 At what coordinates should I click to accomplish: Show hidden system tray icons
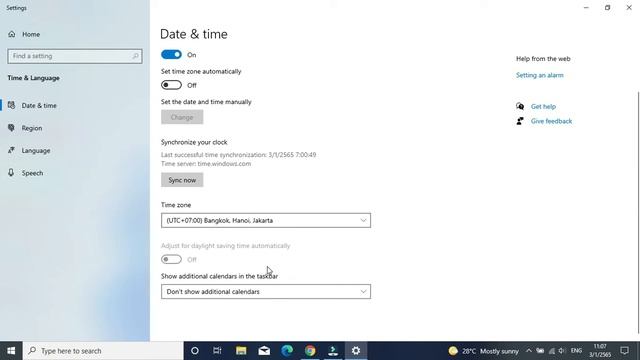tap(529, 351)
